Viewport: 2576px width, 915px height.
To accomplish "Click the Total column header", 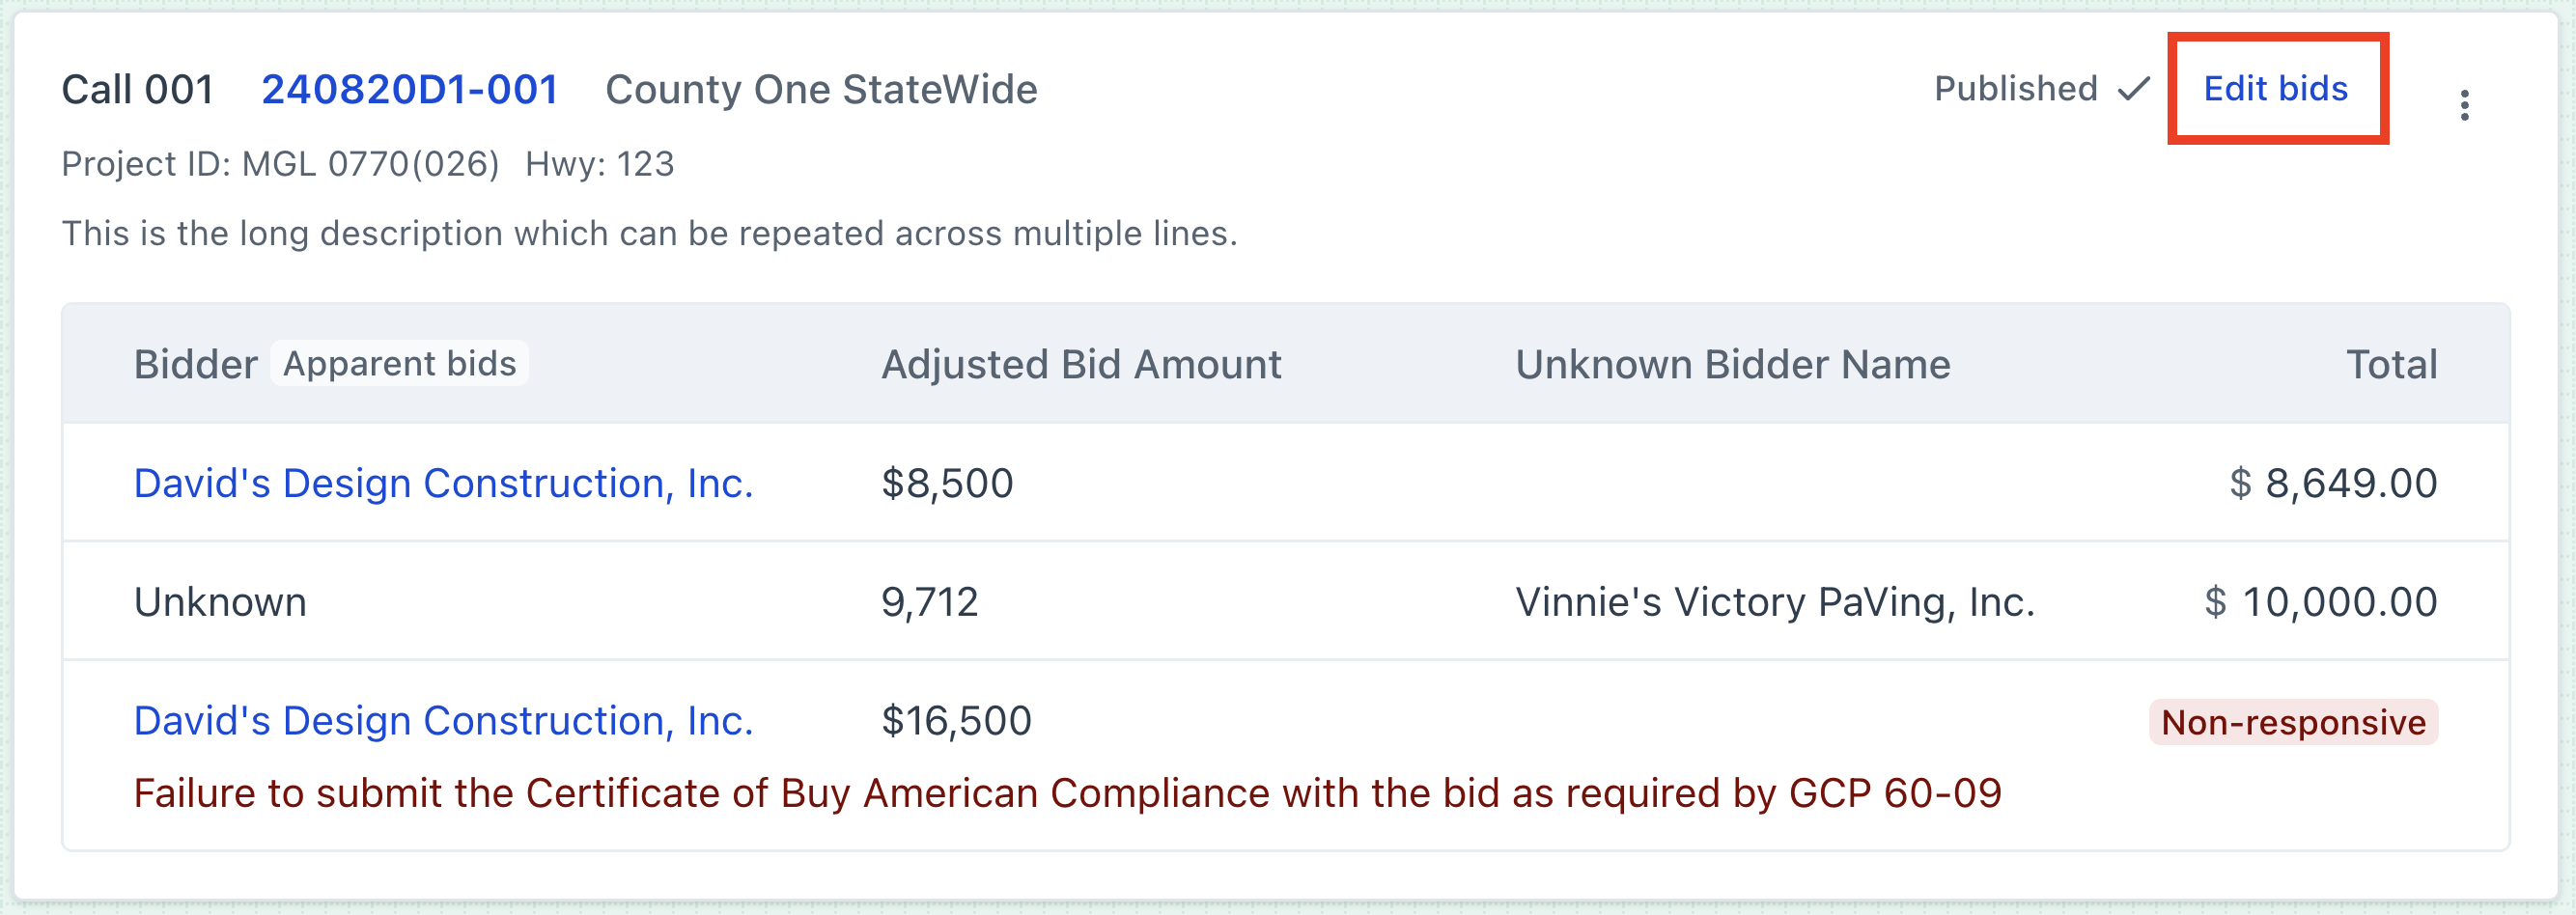I will (x=2391, y=365).
